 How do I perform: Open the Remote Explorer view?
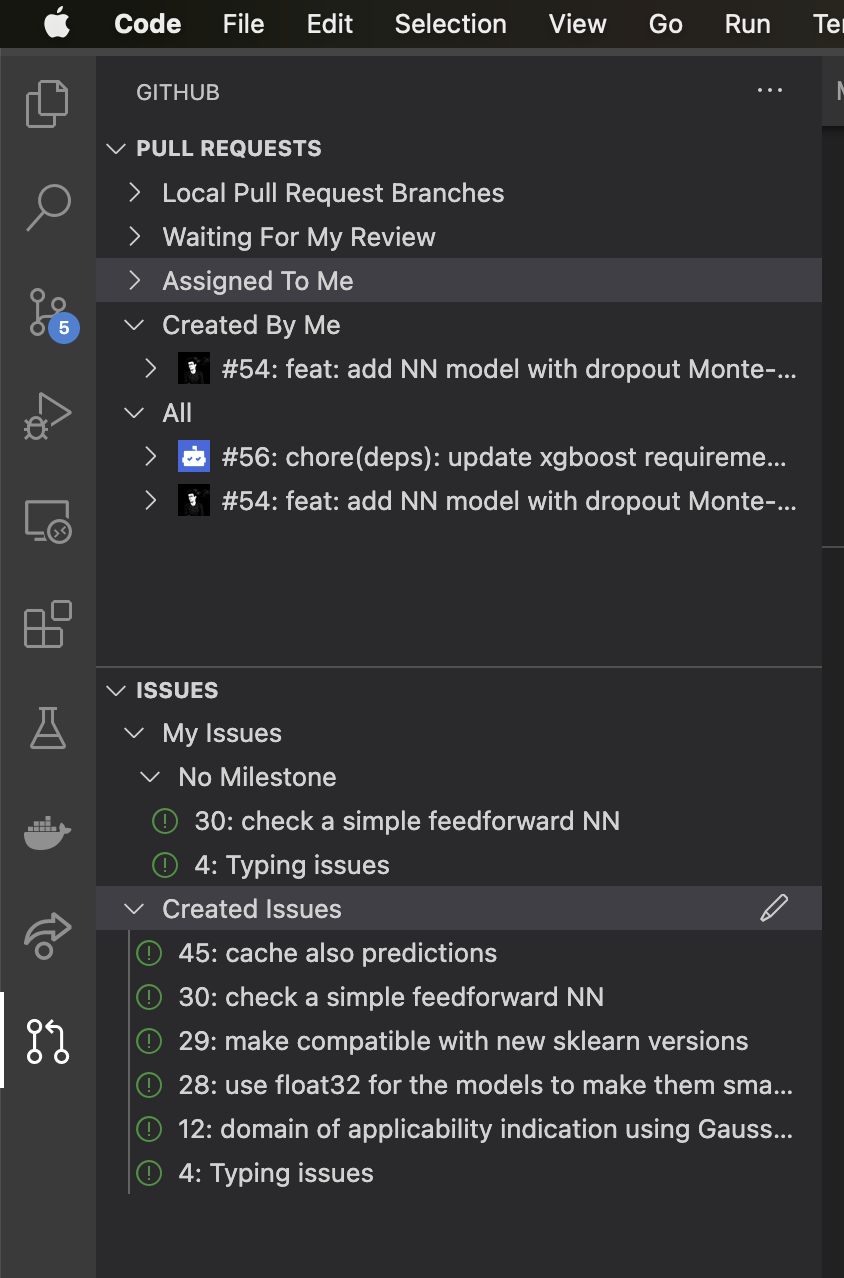point(47,521)
